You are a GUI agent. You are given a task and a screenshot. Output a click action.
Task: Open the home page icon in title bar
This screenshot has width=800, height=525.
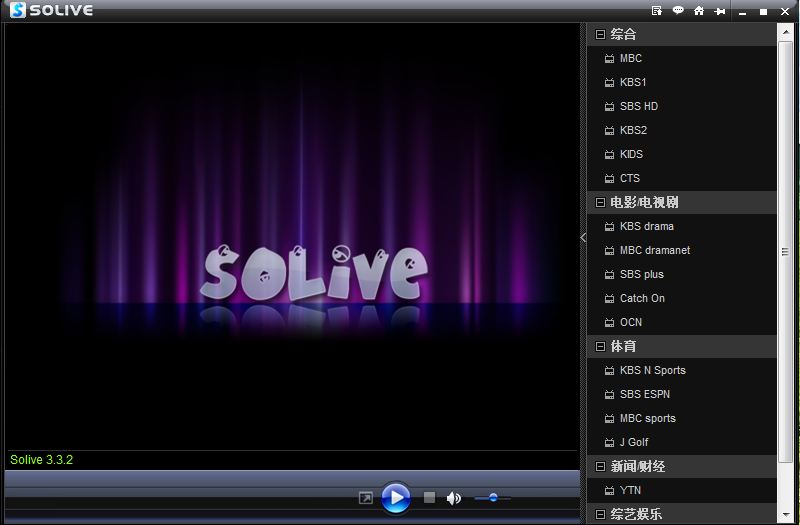pos(699,11)
